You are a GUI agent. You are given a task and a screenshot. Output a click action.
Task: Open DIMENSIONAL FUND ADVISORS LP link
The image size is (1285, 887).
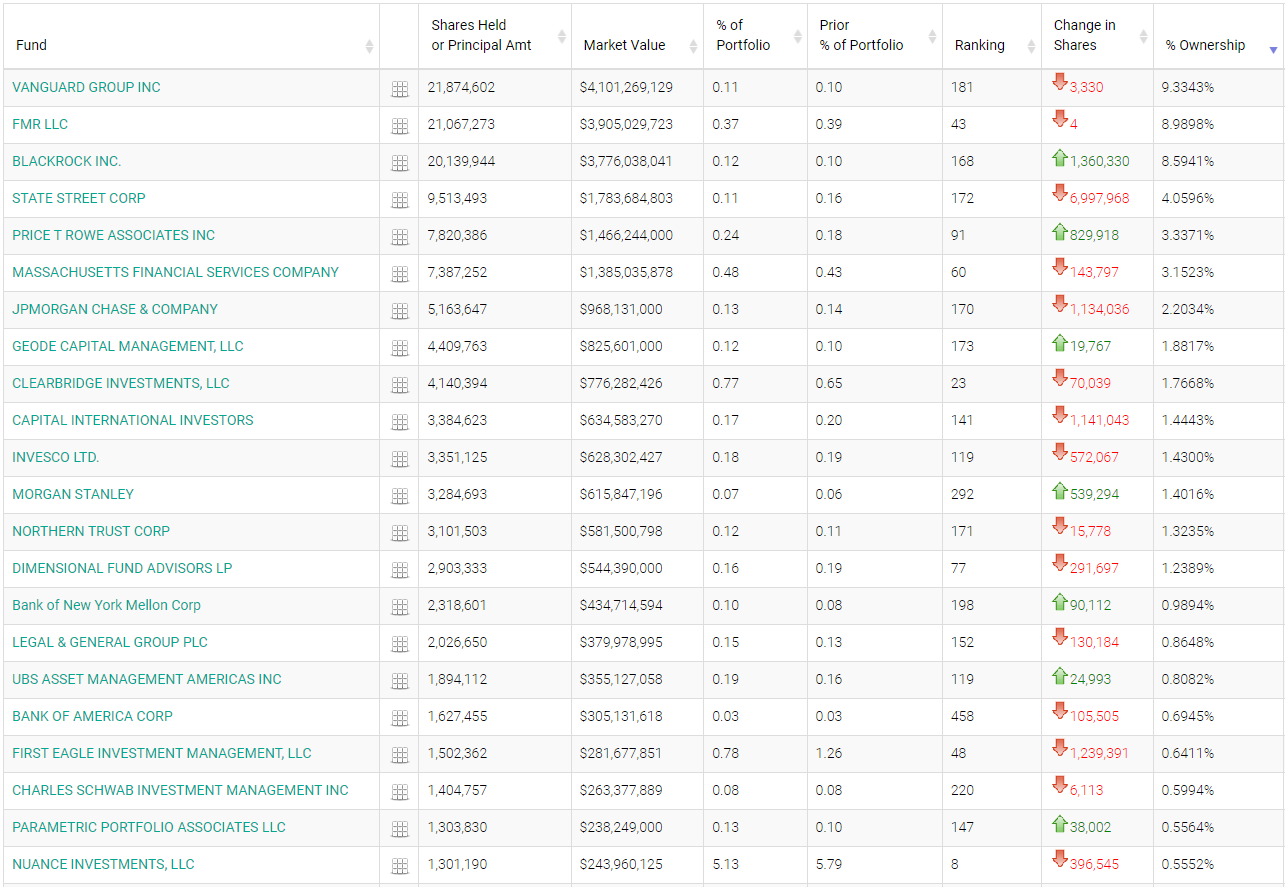[x=122, y=568]
